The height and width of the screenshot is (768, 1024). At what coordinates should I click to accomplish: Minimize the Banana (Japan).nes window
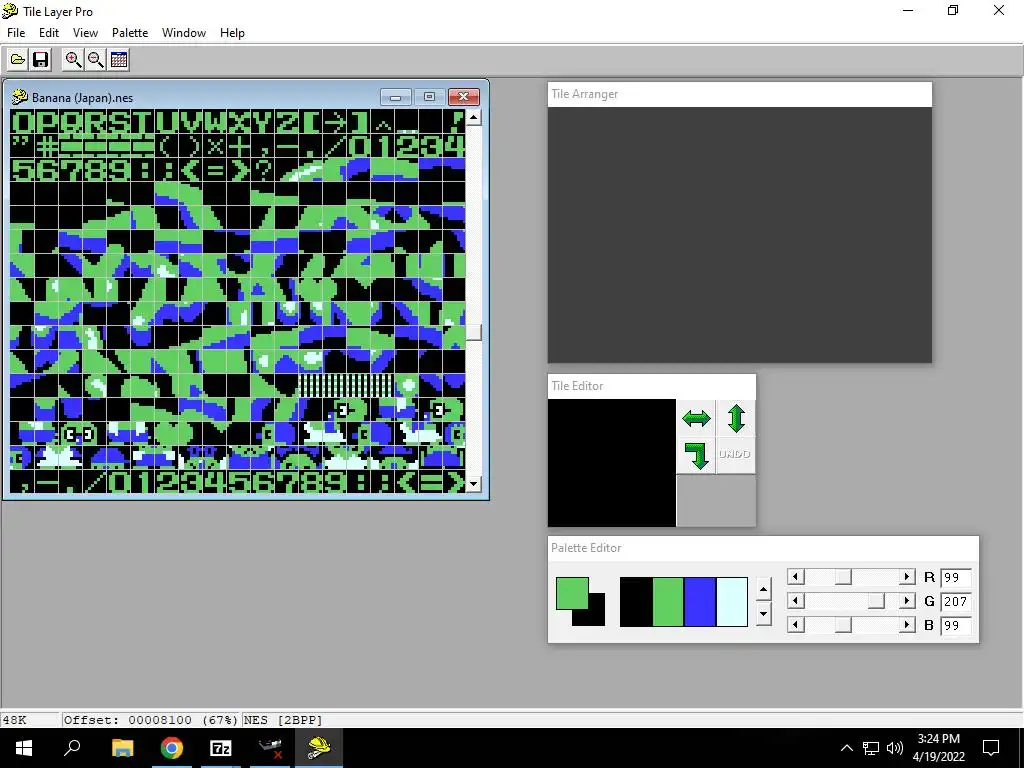396,97
